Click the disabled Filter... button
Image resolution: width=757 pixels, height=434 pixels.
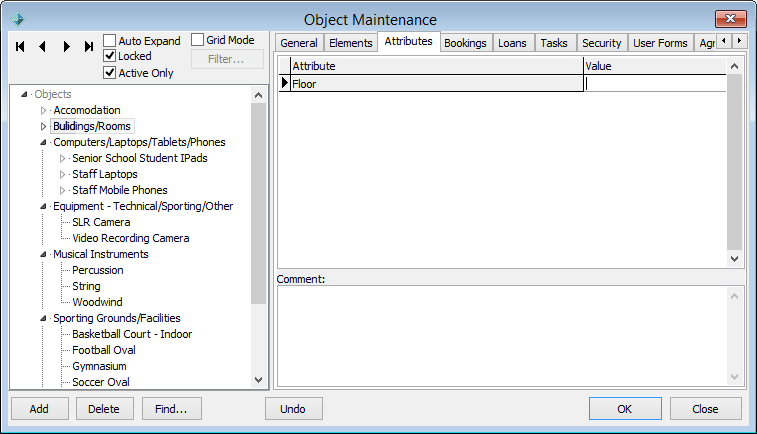(x=227, y=59)
